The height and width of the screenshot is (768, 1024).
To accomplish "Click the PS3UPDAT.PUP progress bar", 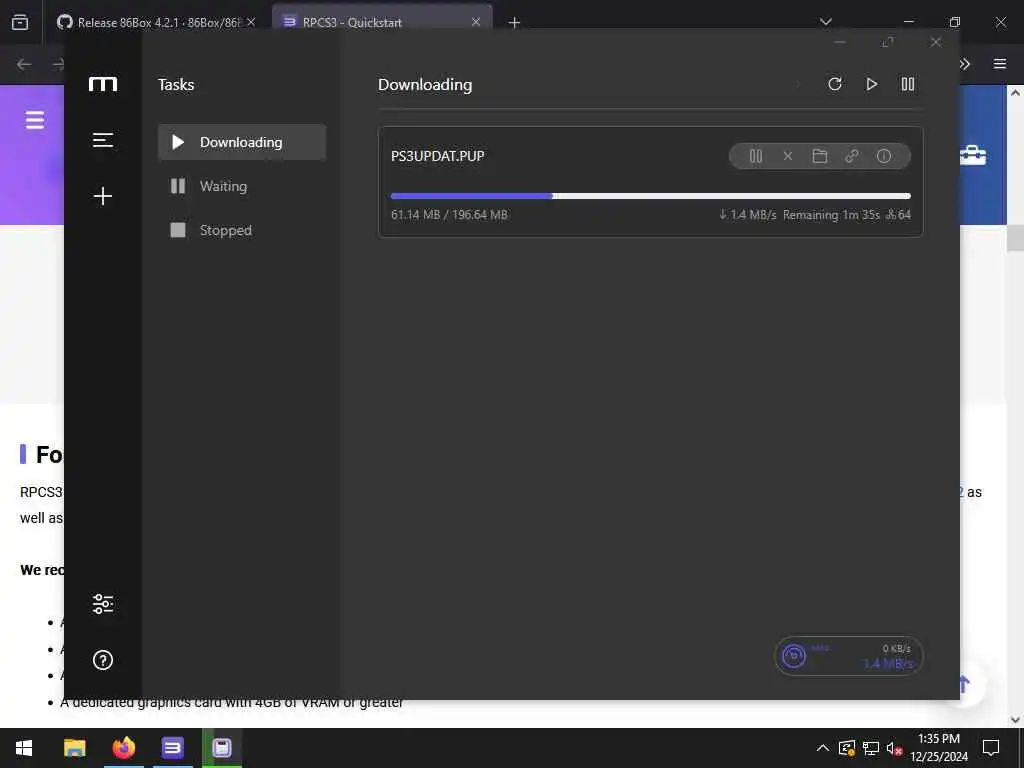I will (650, 196).
